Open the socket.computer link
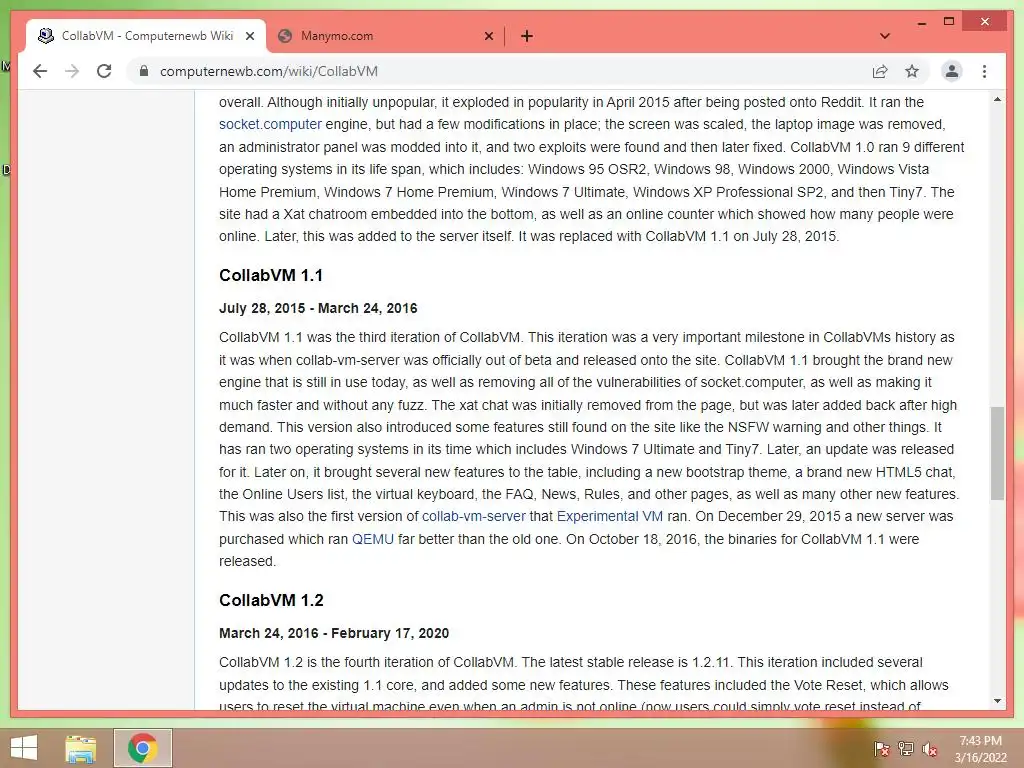The image size is (1024, 768). click(270, 124)
